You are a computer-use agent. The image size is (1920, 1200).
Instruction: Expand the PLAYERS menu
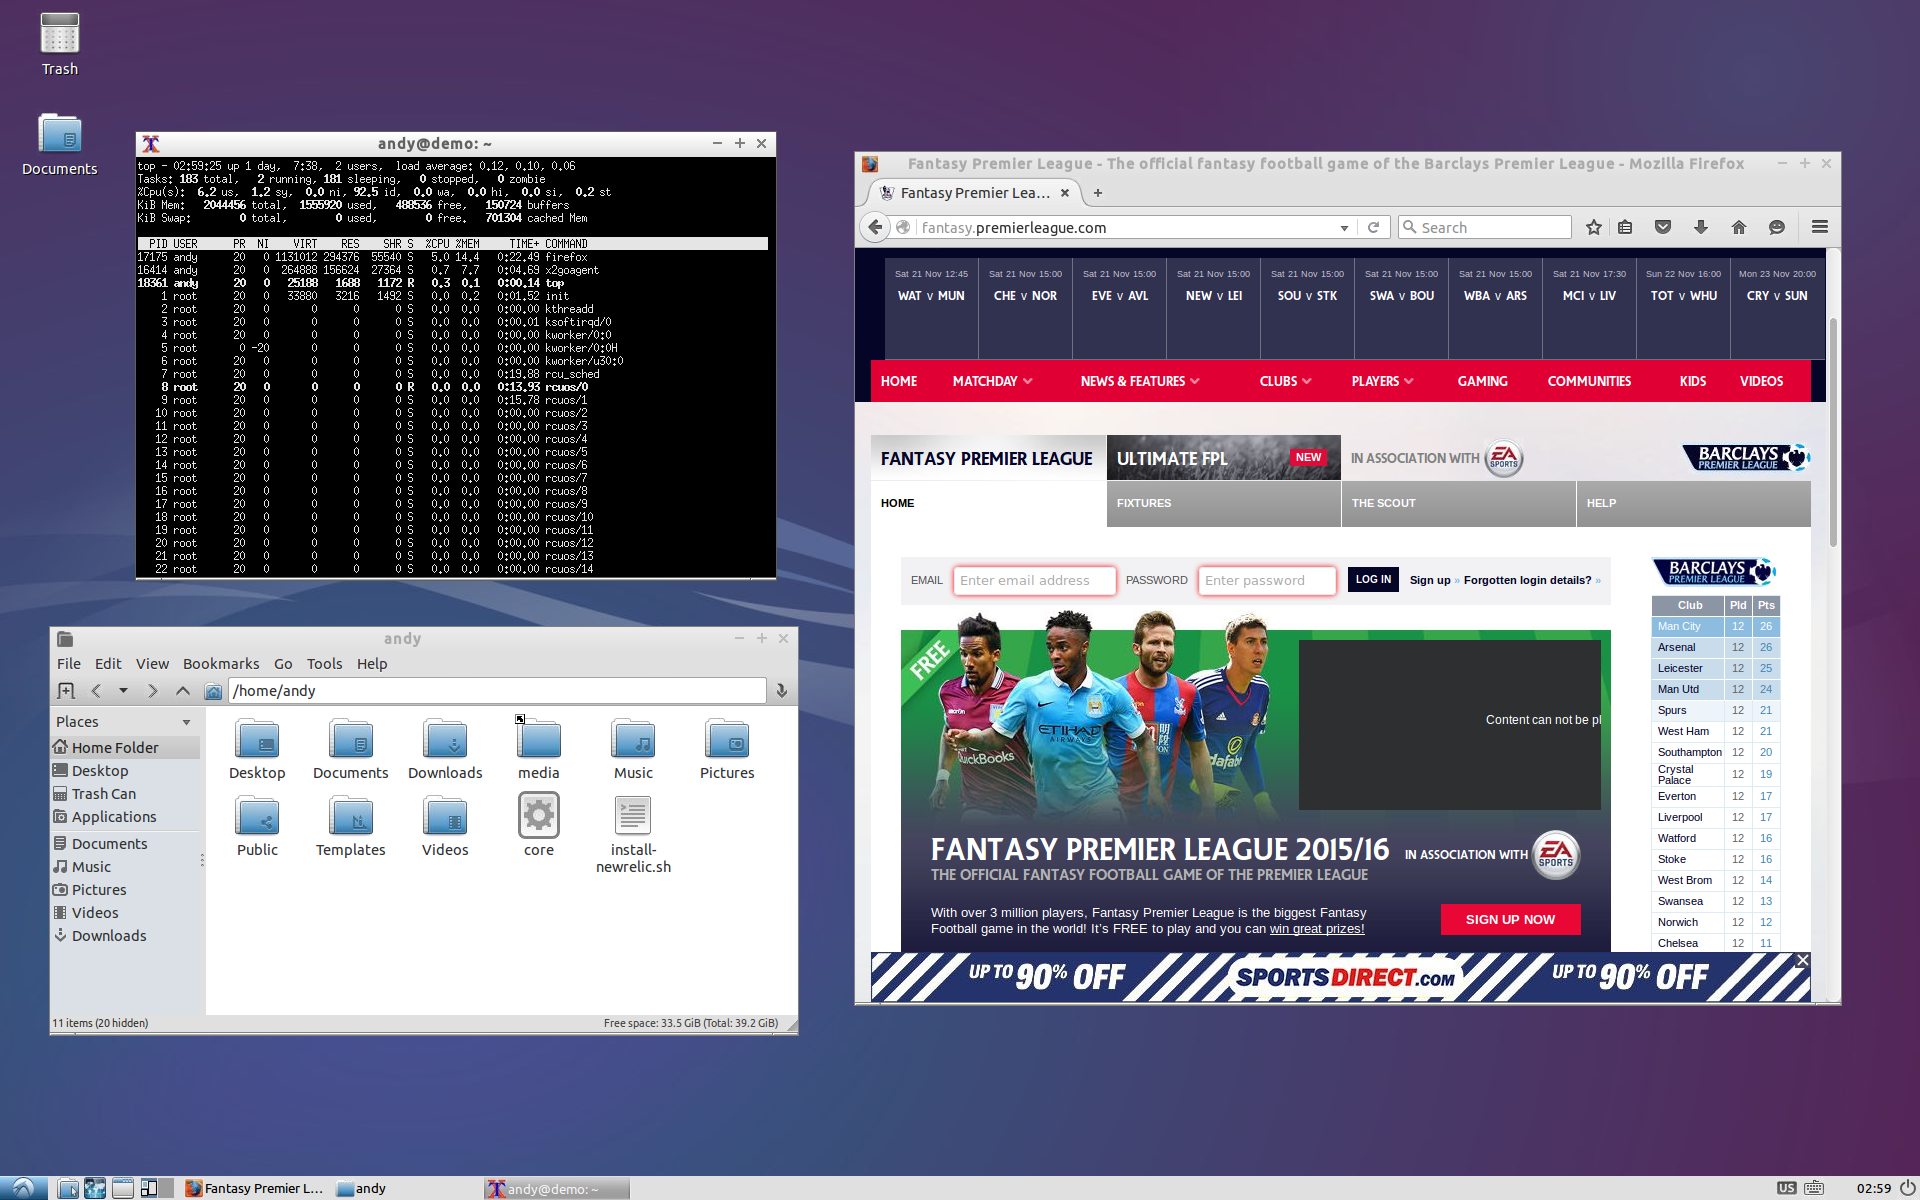[x=1382, y=381]
